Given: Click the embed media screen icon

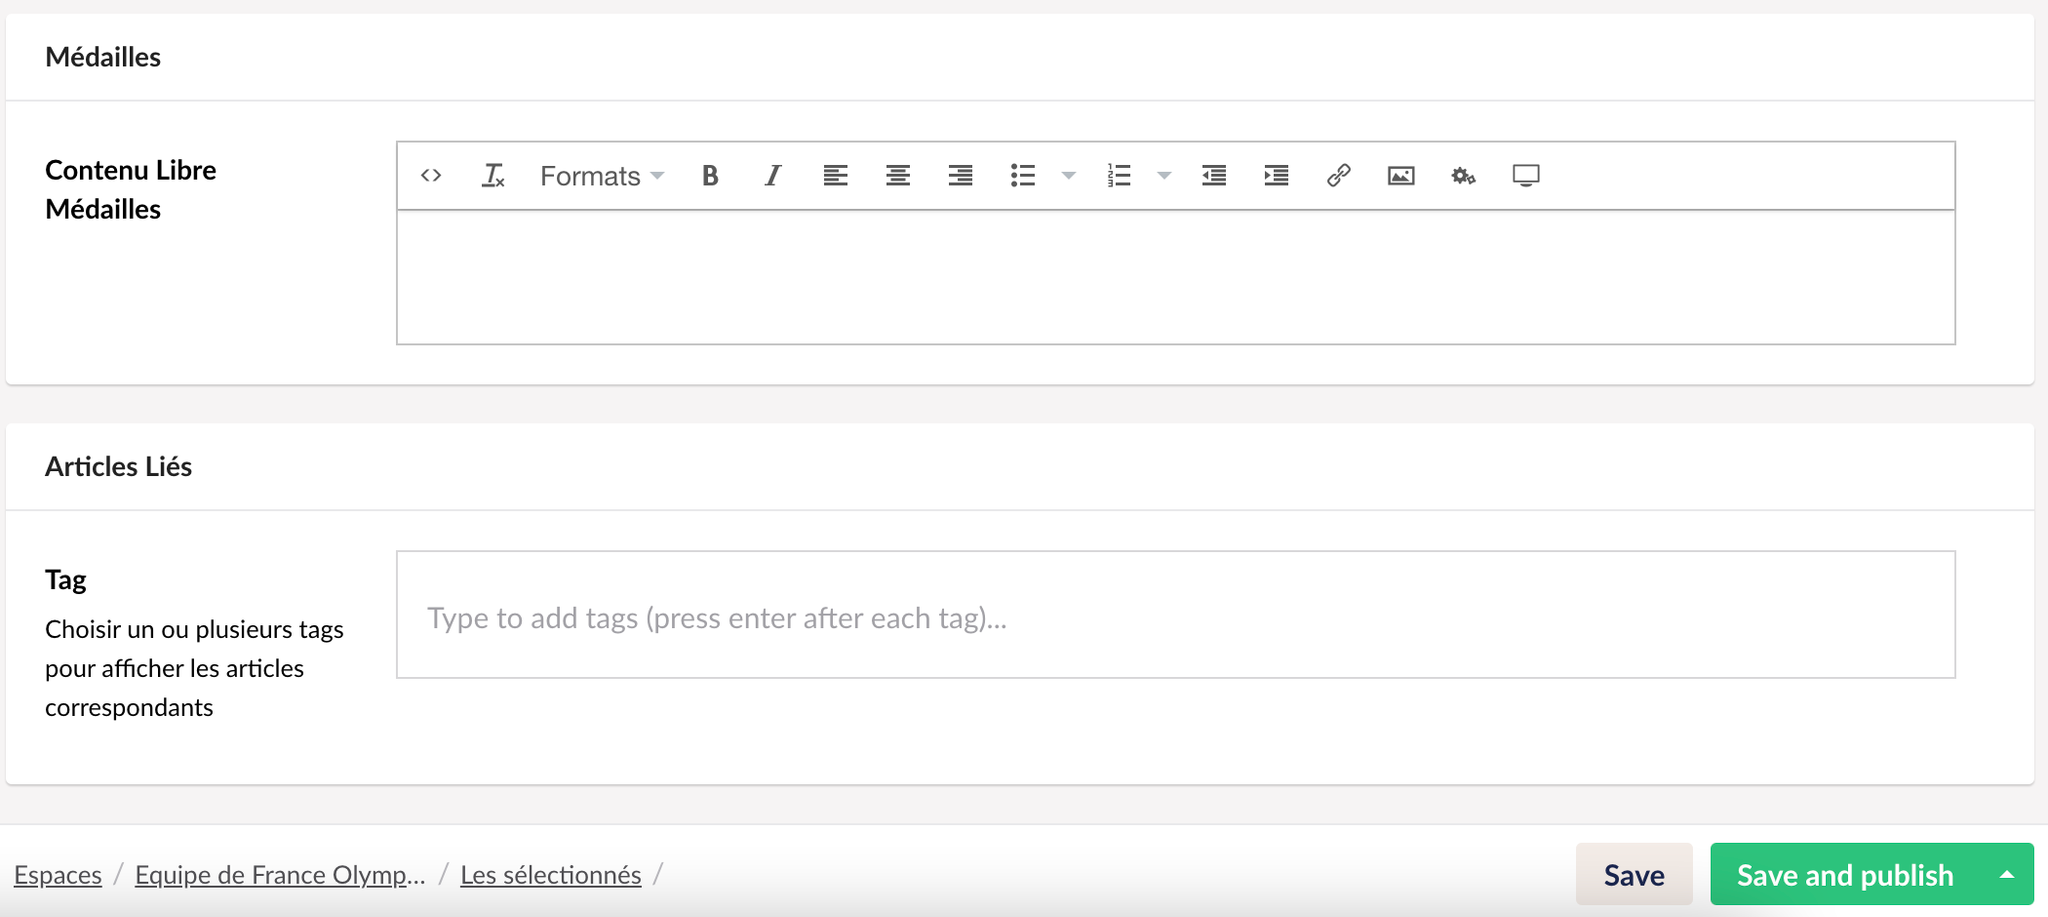Looking at the screenshot, I should coord(1526,176).
